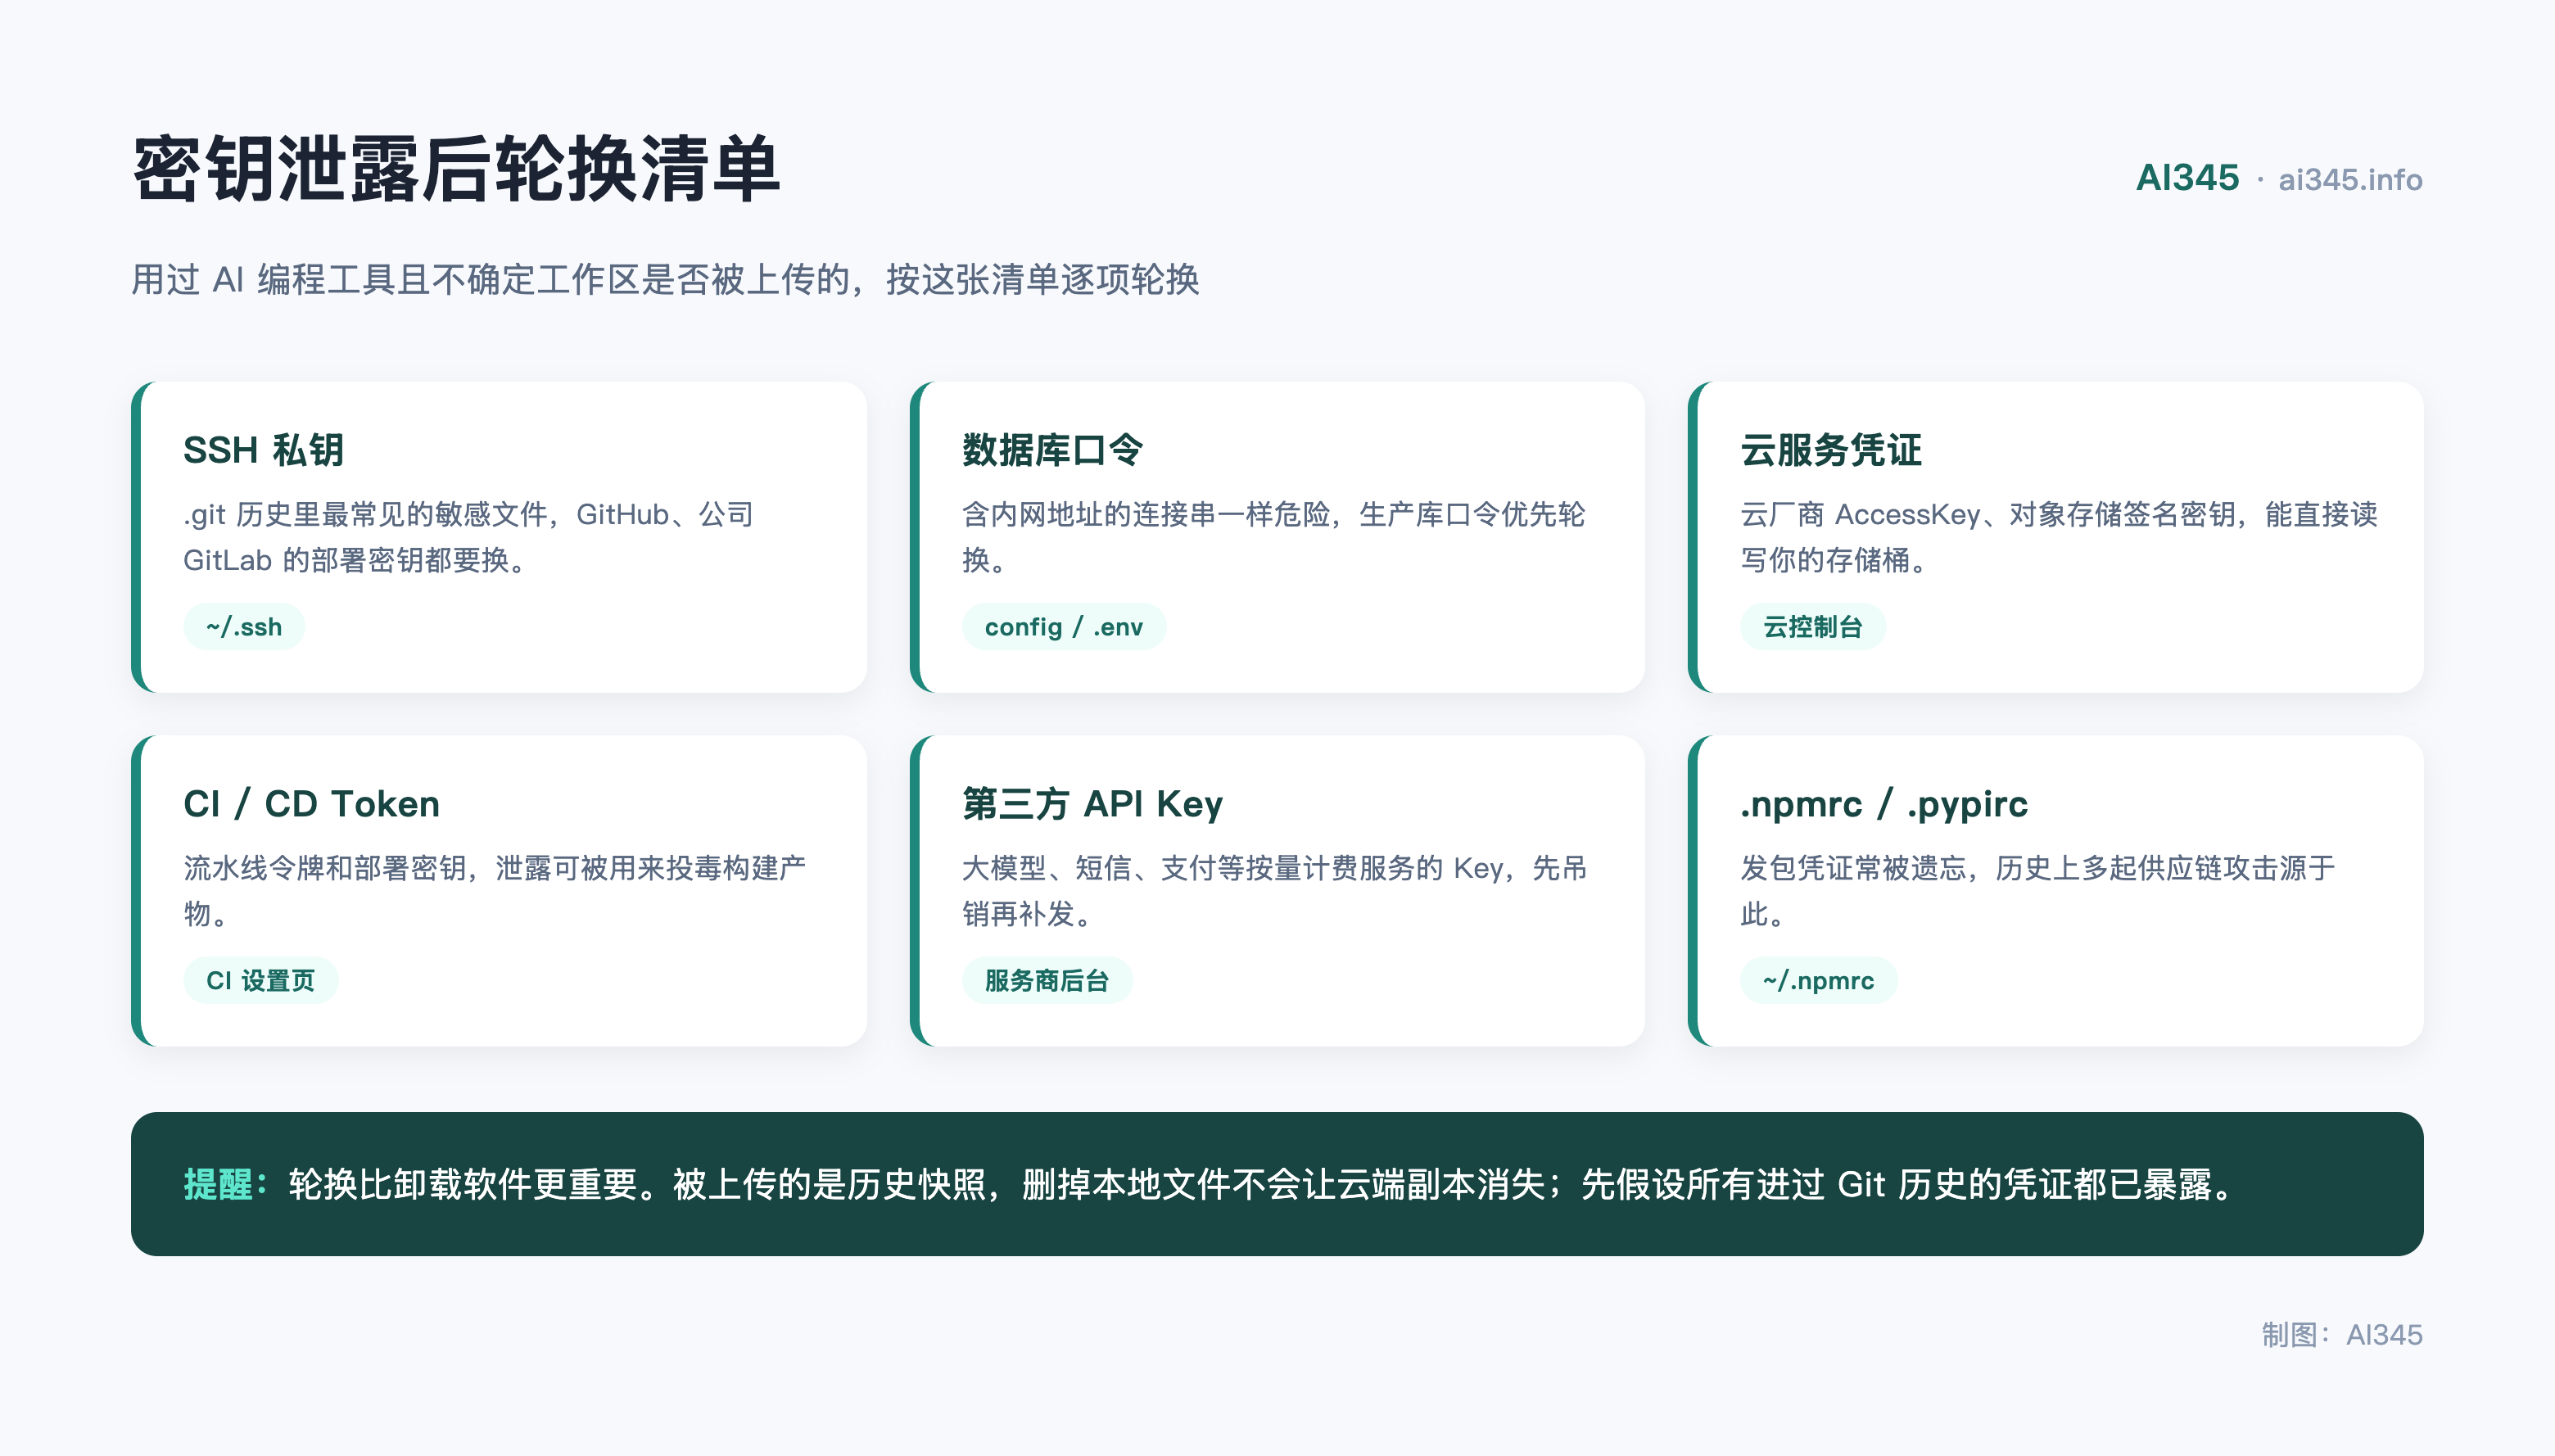Click the config / .env tag pill
Screen dimensions: 2555x1456
coord(1063,627)
